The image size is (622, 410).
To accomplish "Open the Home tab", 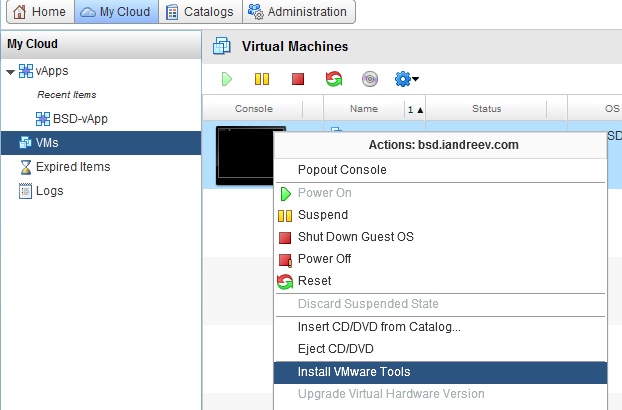I will tap(40, 12).
